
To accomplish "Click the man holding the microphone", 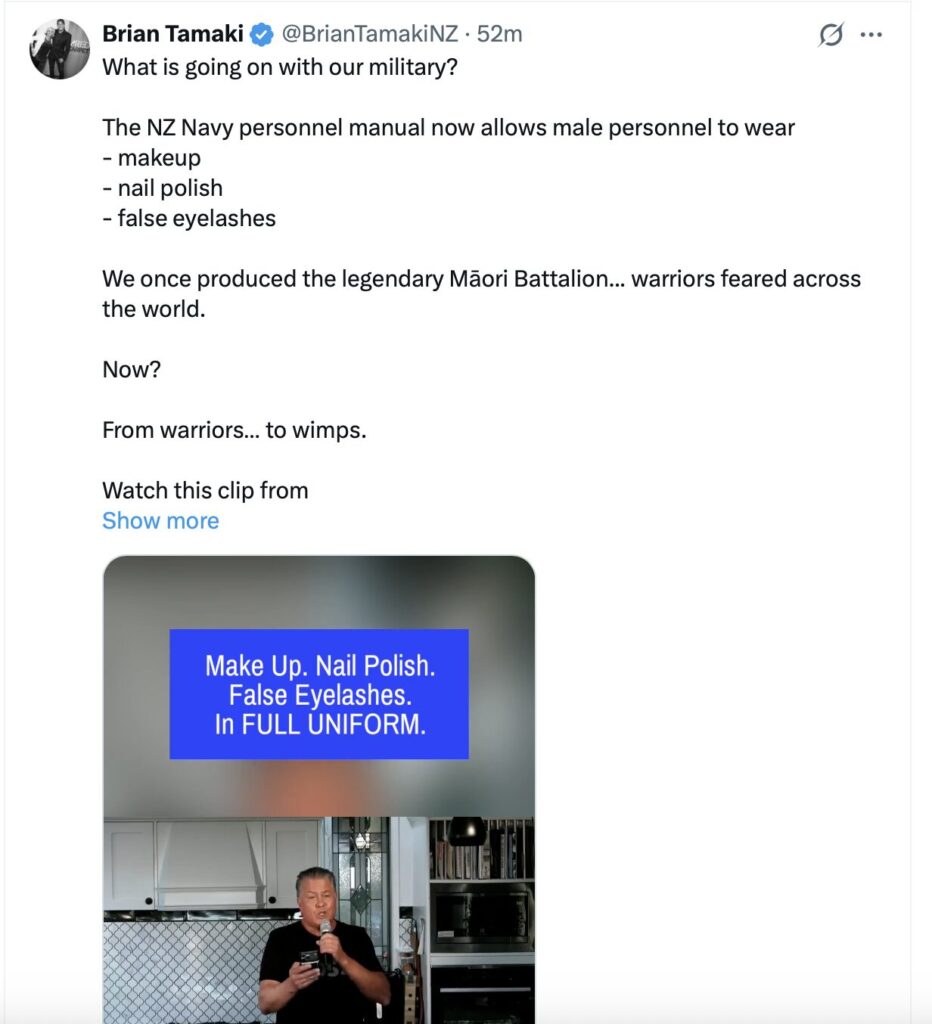I will tap(323, 945).
